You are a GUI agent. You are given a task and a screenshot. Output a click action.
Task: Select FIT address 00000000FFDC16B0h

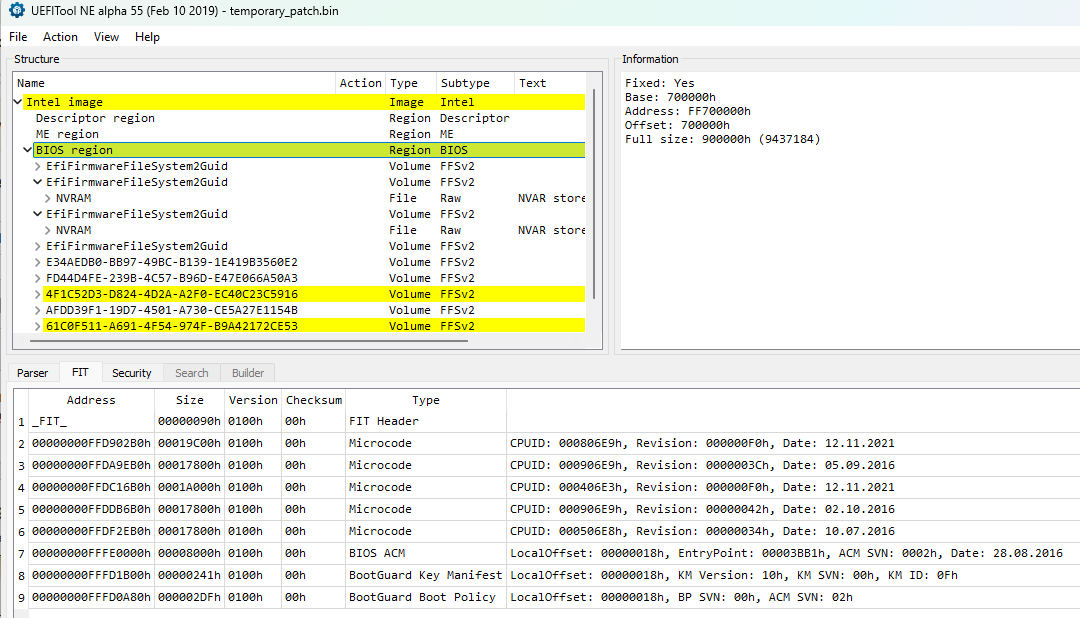[91, 487]
